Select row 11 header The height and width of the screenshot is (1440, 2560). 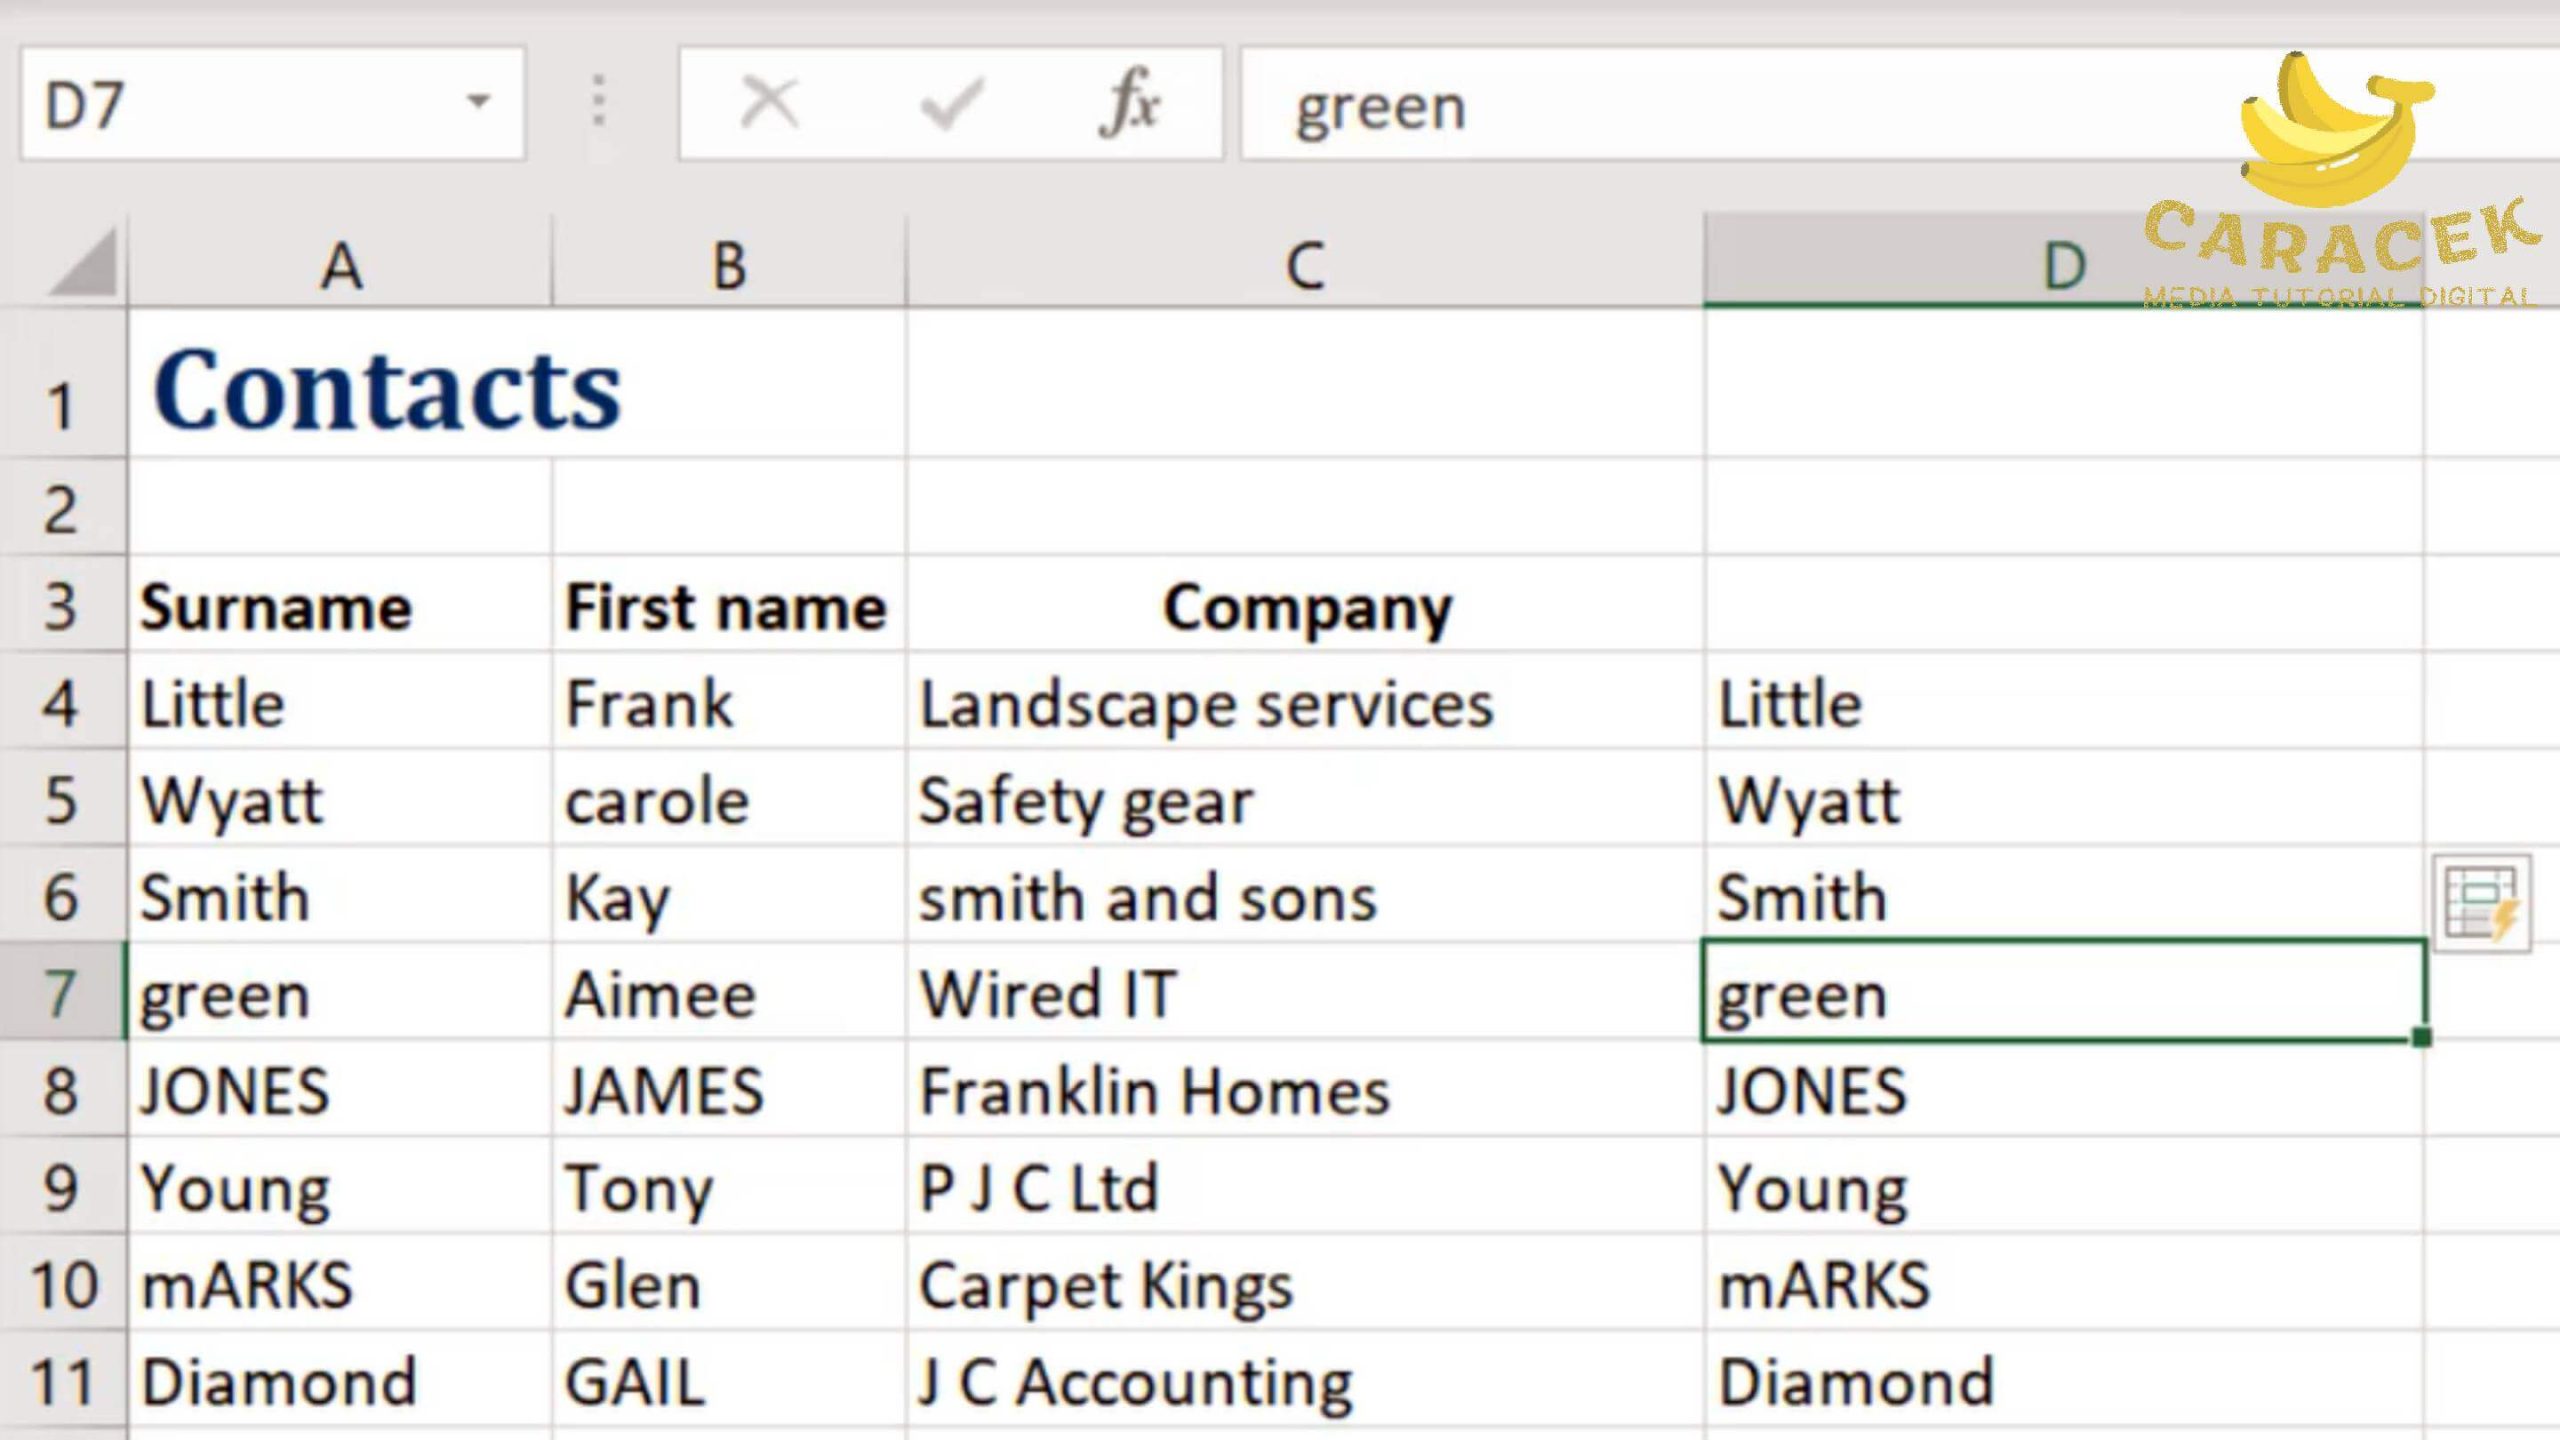tap(62, 1379)
